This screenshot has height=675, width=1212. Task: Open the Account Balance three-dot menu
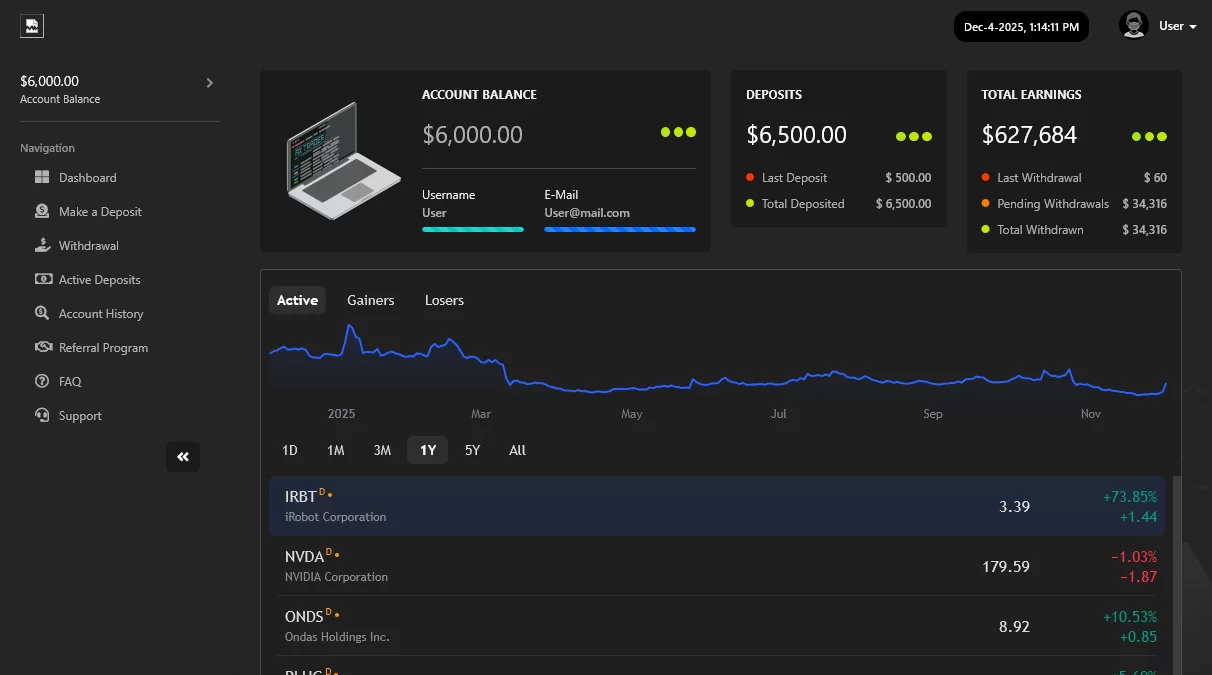pos(678,131)
